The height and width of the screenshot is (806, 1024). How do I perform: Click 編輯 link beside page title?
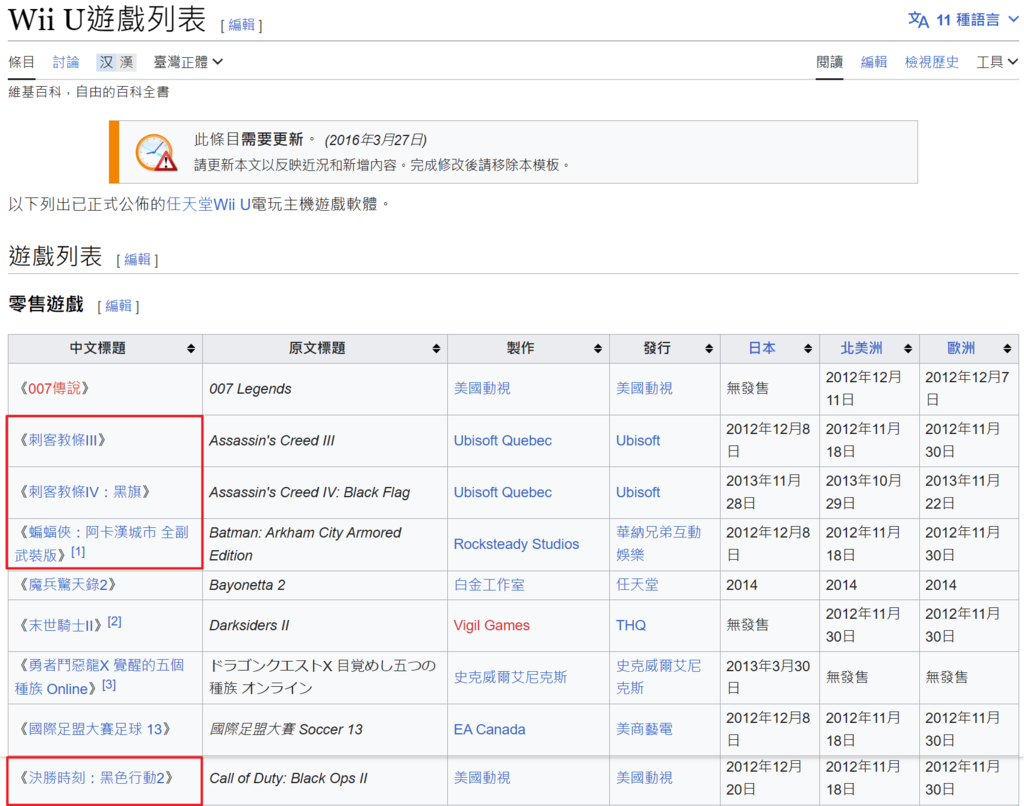(x=242, y=25)
